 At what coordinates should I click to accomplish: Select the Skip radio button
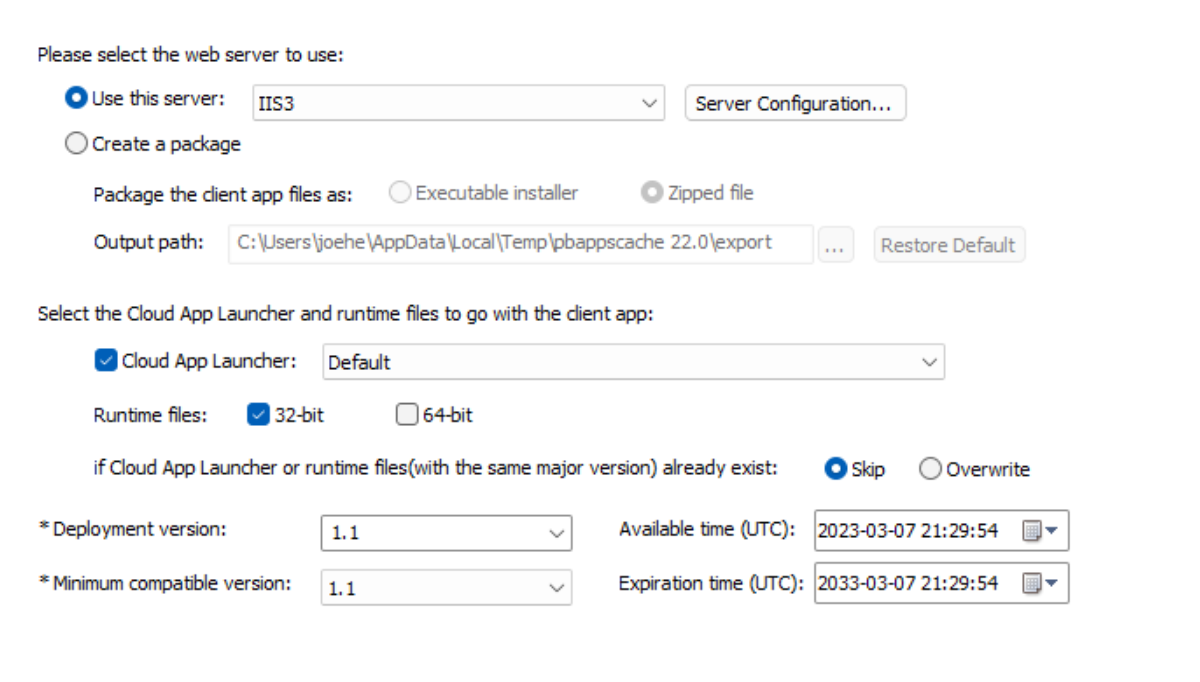click(835, 469)
